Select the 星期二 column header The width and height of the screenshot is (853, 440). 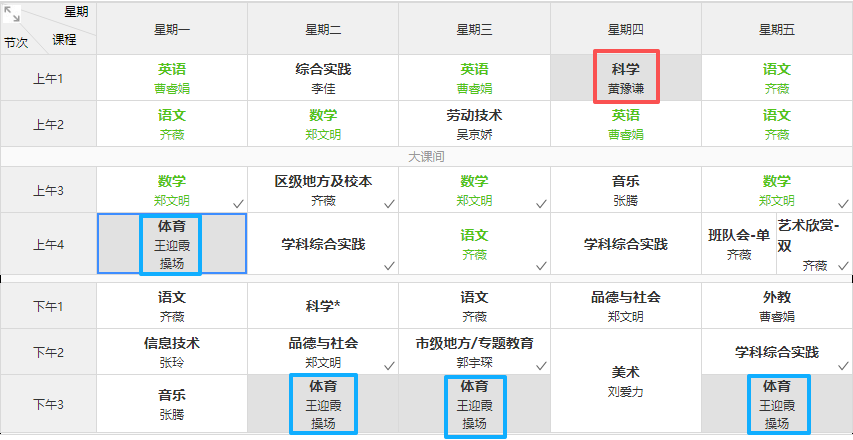(x=323, y=29)
